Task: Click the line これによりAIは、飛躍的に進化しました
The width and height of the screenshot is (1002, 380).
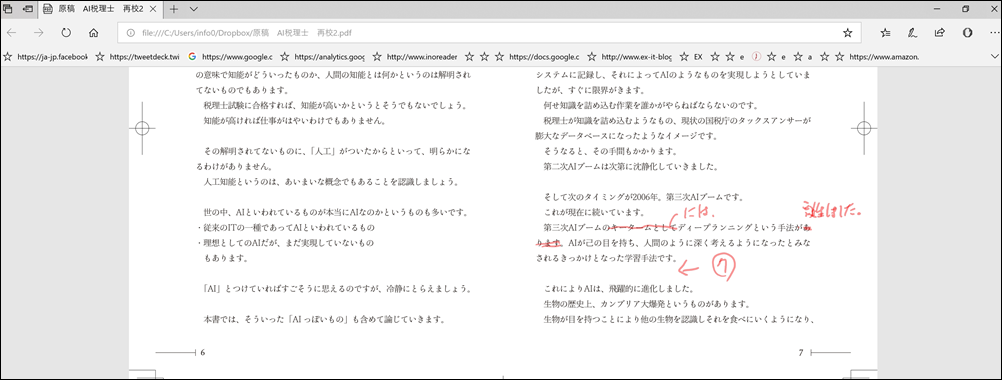Action: coord(619,289)
